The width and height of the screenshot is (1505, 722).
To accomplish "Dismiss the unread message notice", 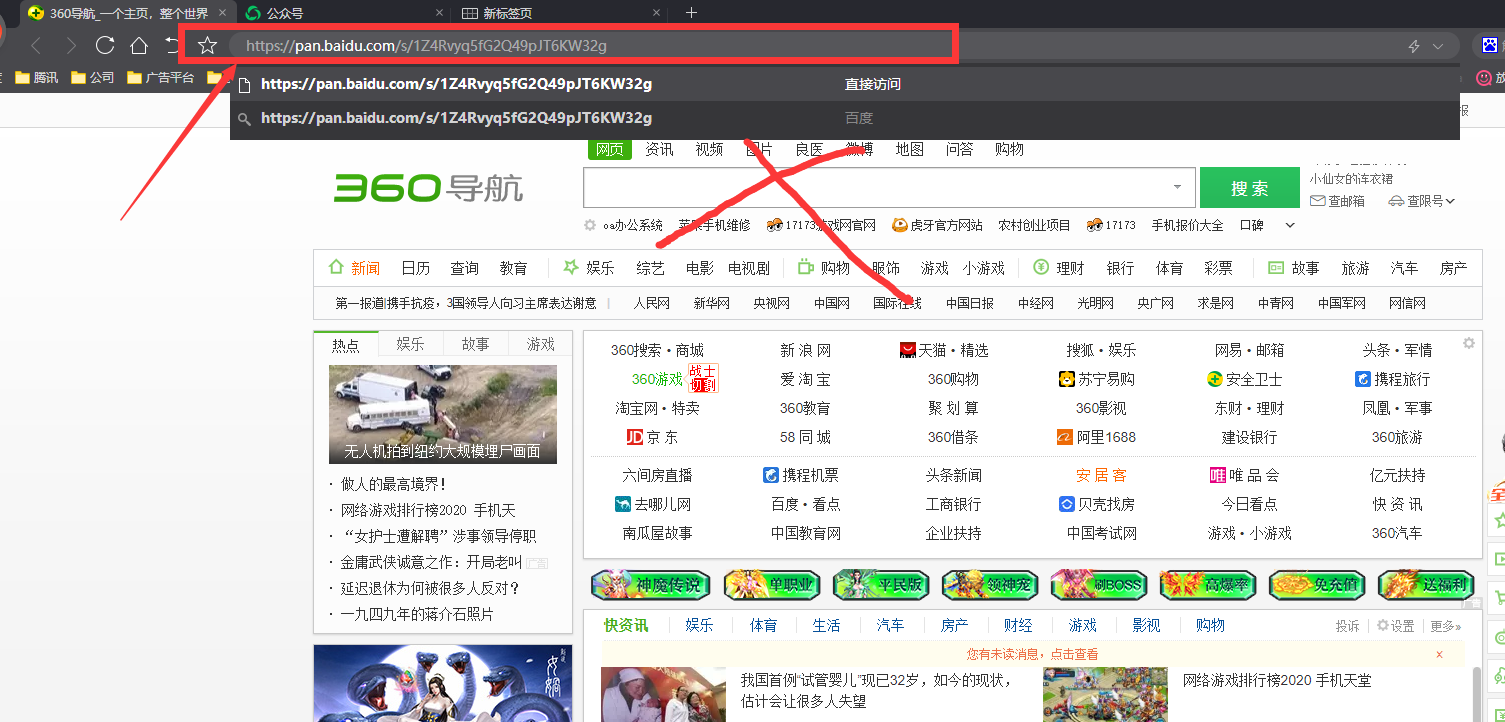I will coord(1439,654).
